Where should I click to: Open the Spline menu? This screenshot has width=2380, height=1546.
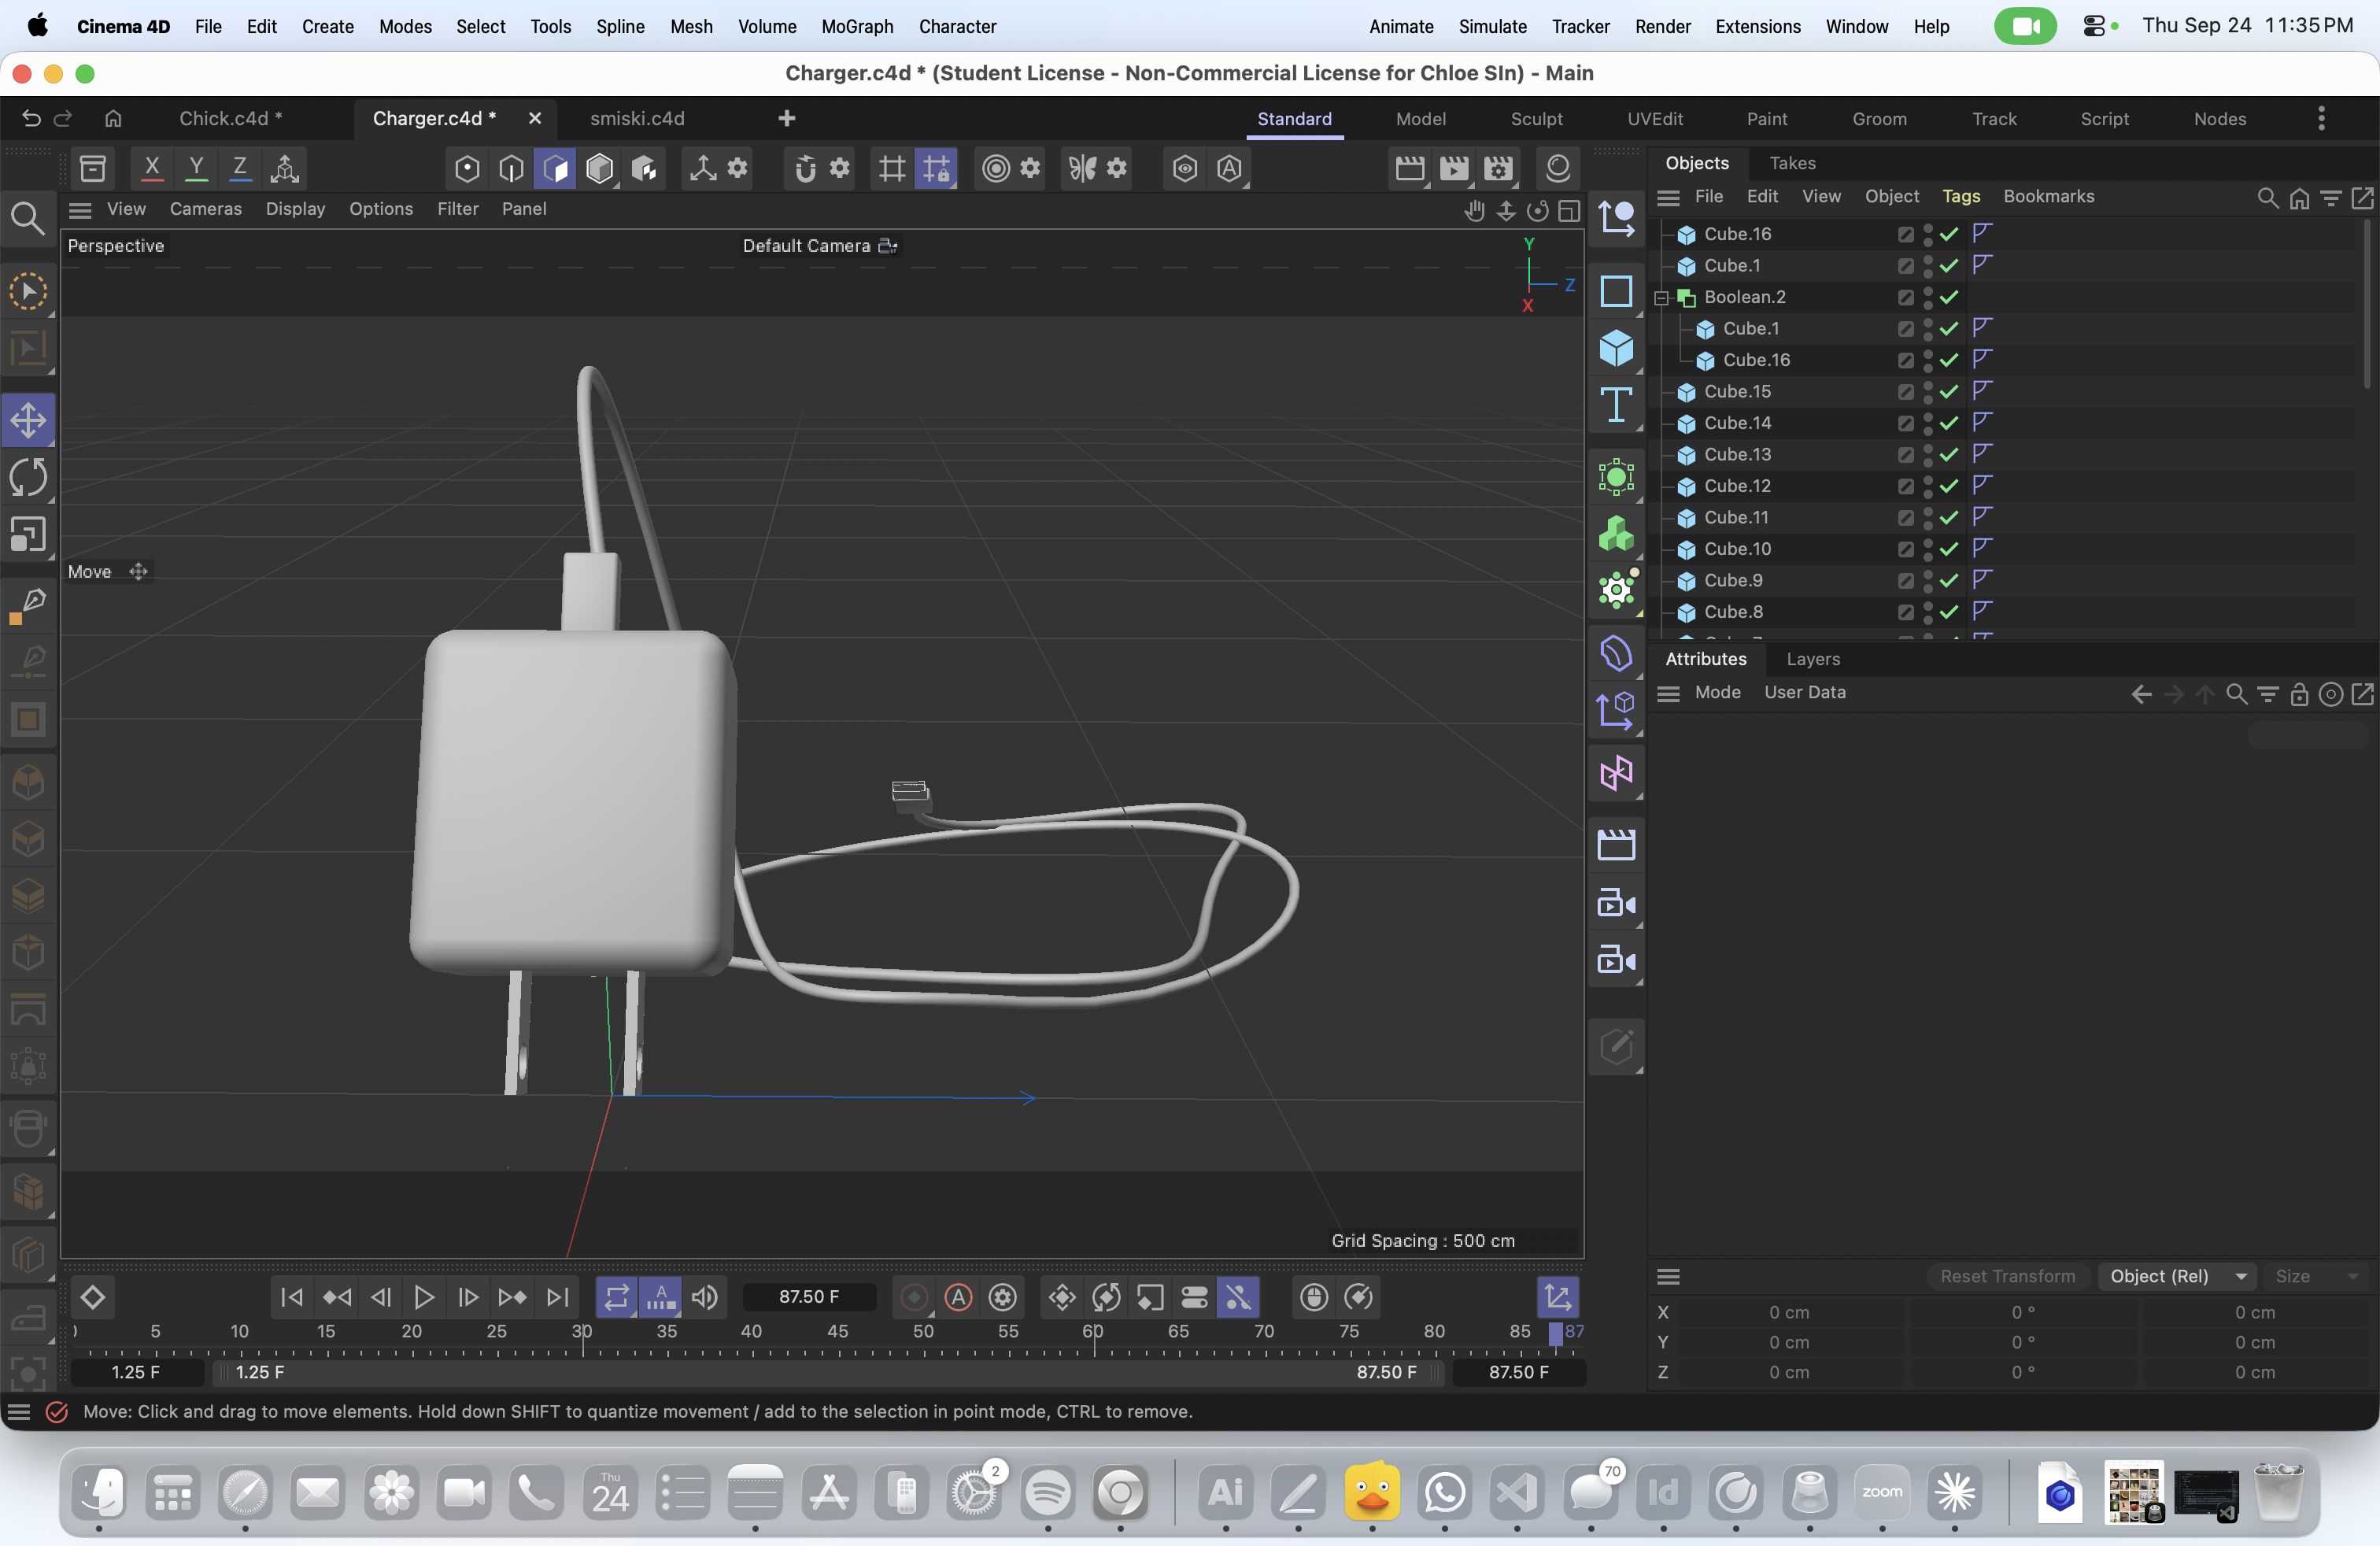point(620,26)
